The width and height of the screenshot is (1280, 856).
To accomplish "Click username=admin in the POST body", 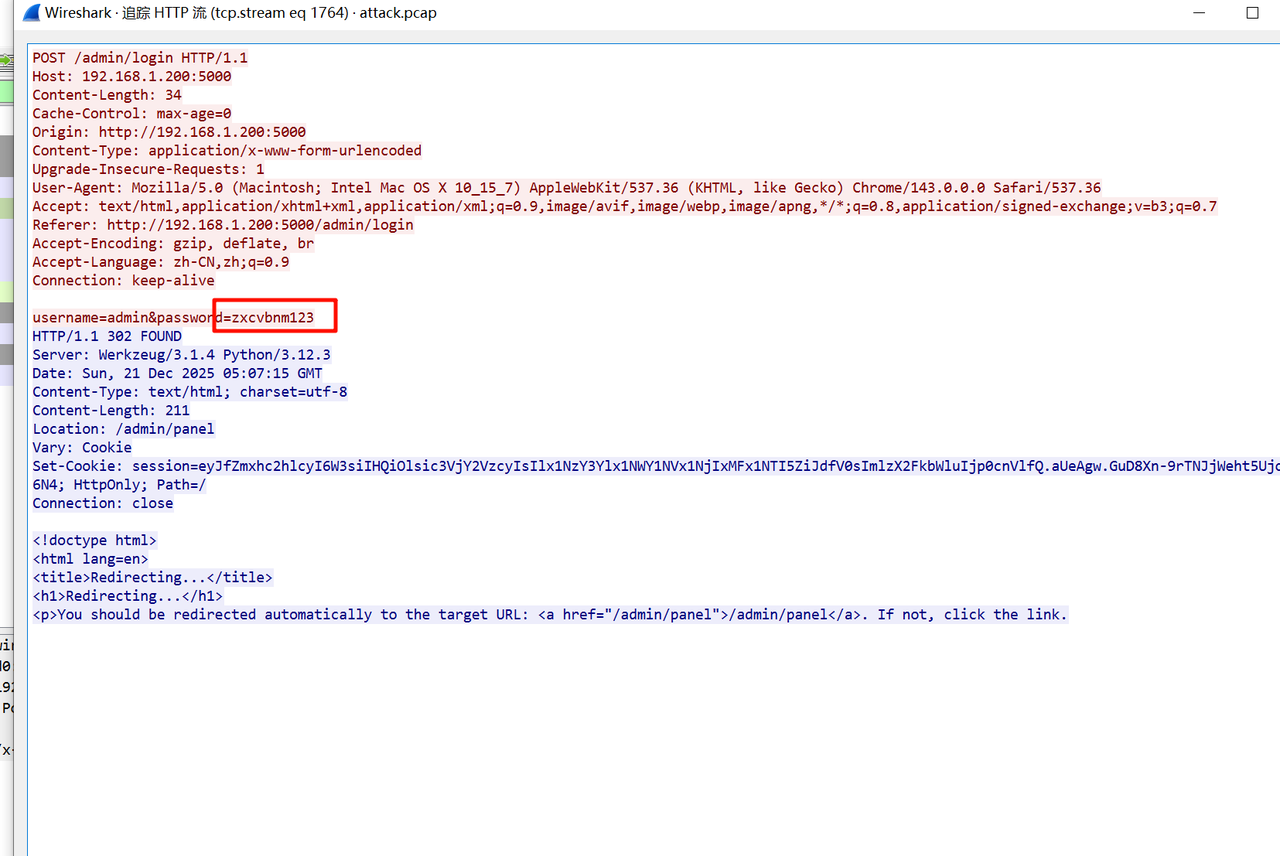I will pyautogui.click(x=89, y=318).
